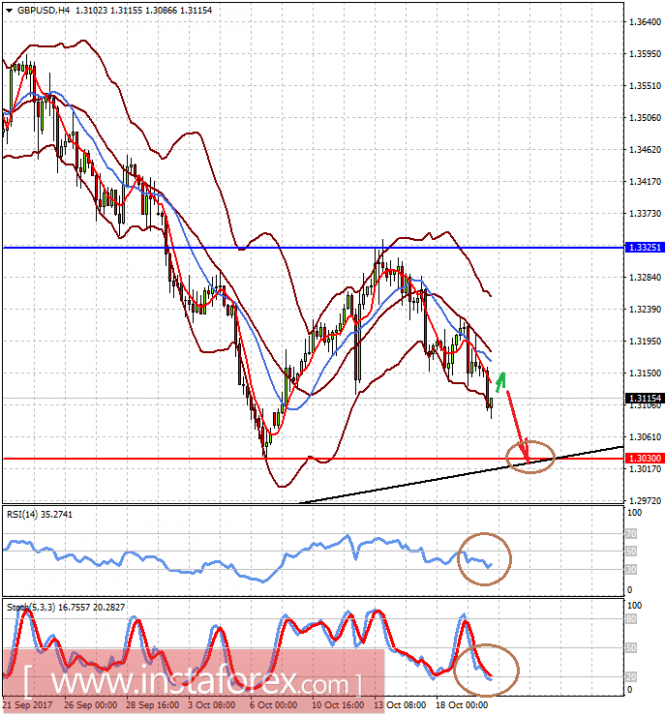
Task: Click the 1.34620 price axis label
Action: click(644, 150)
